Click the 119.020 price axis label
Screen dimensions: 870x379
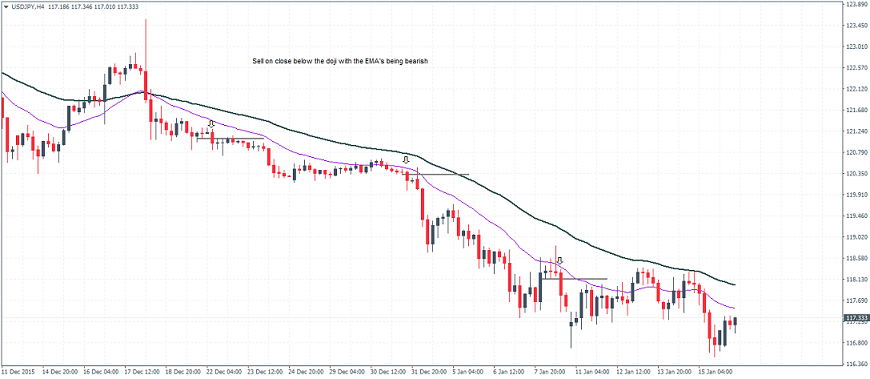(858, 237)
